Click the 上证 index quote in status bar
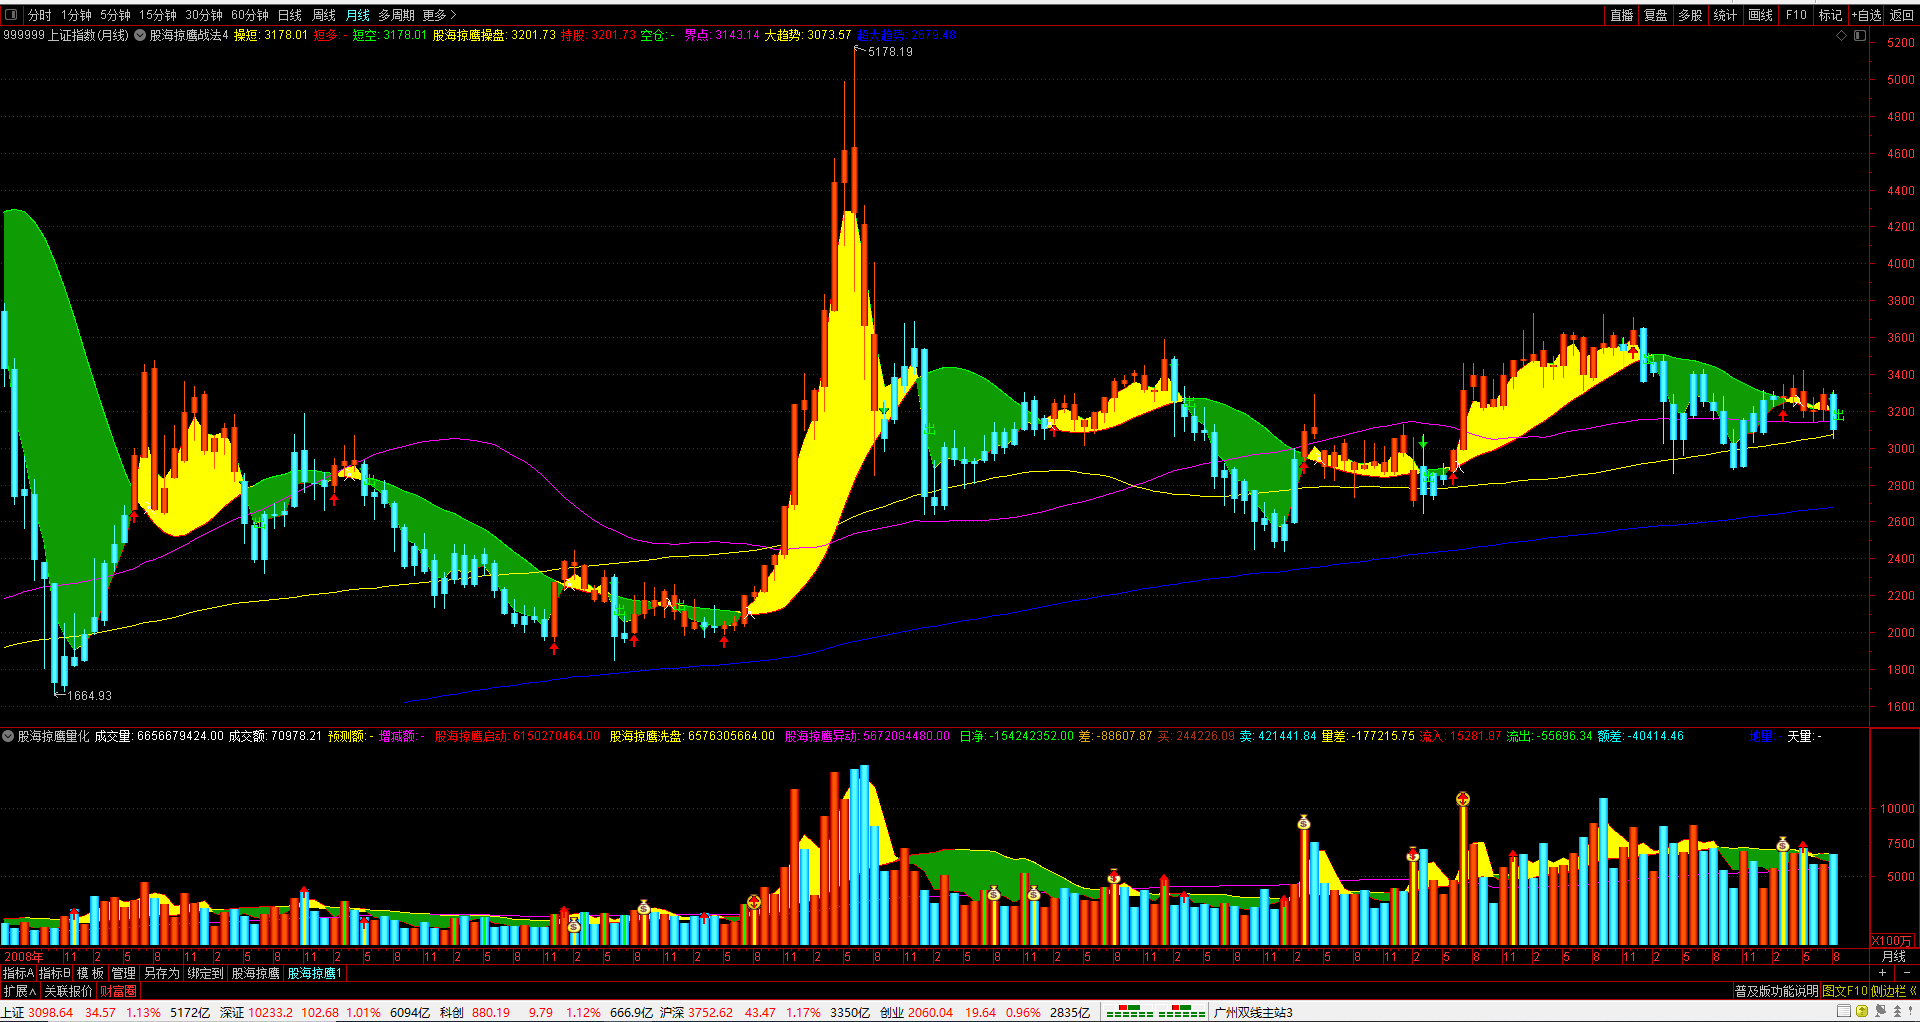 coord(105,1012)
